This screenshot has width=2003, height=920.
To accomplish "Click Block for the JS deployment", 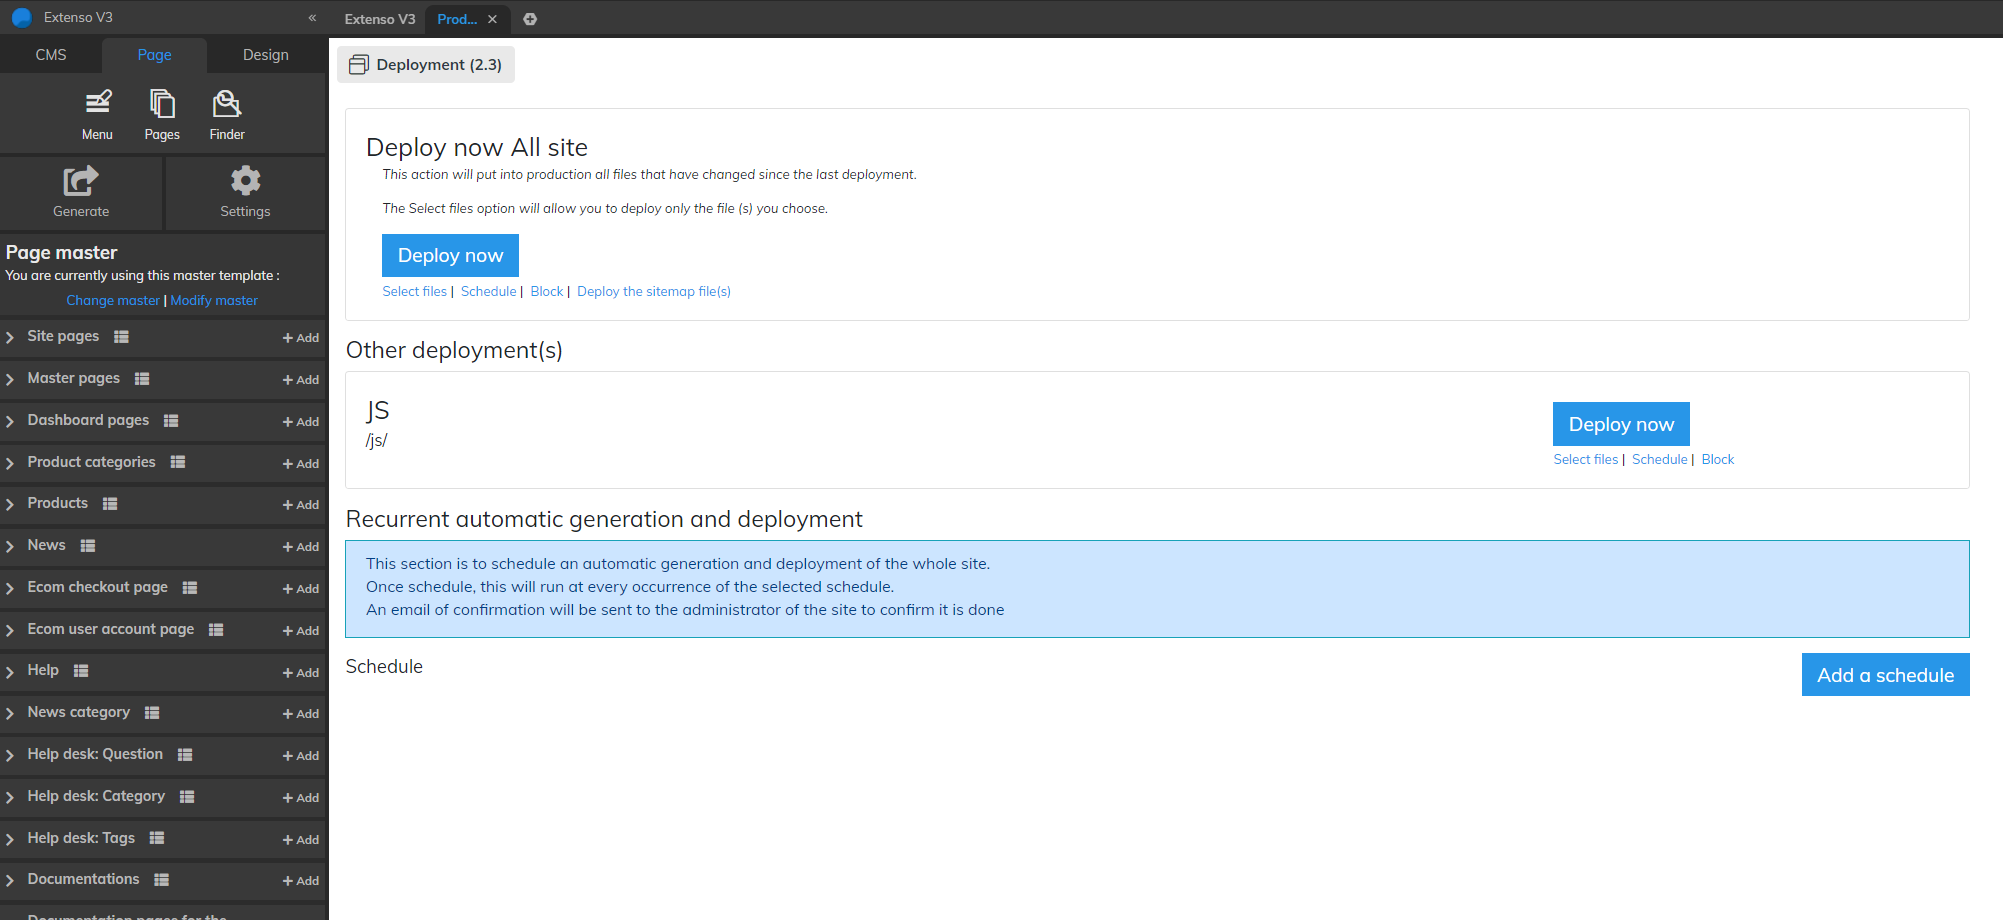I will 1717,459.
